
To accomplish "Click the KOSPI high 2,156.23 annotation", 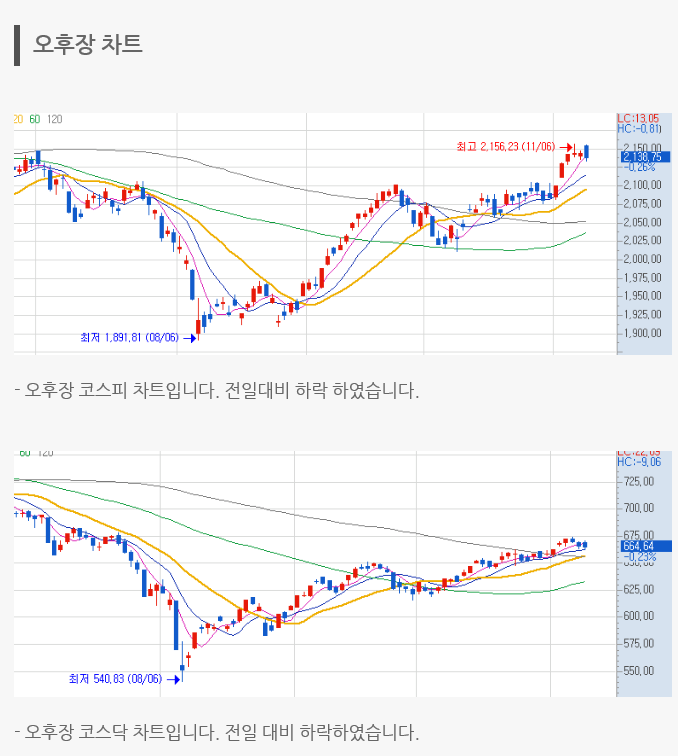I will 505,146.
